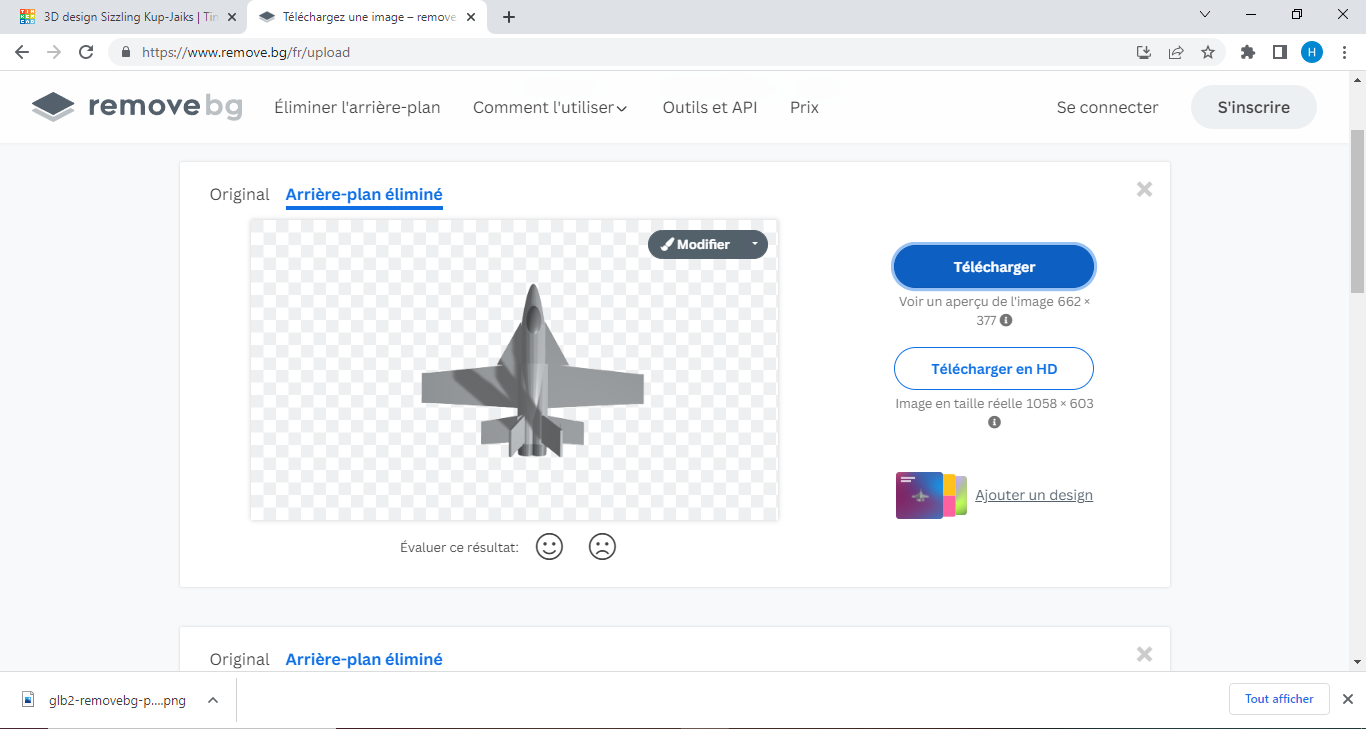Go to the Prix page
This screenshot has width=1366, height=729.
[804, 107]
